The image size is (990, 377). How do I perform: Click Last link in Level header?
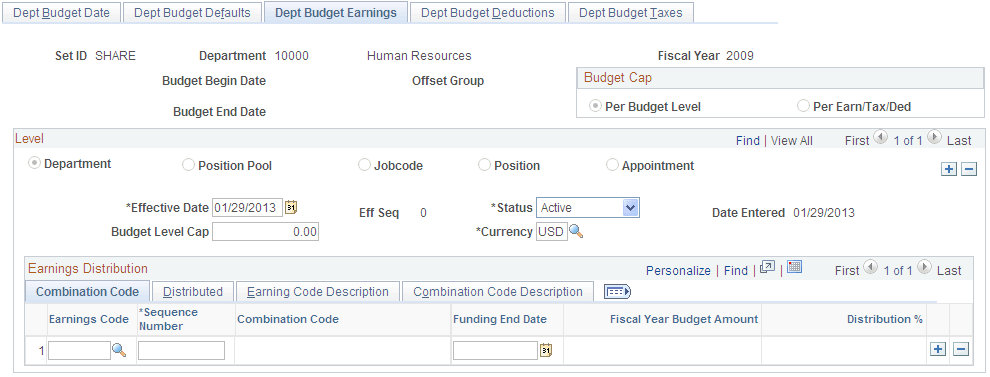click(959, 141)
